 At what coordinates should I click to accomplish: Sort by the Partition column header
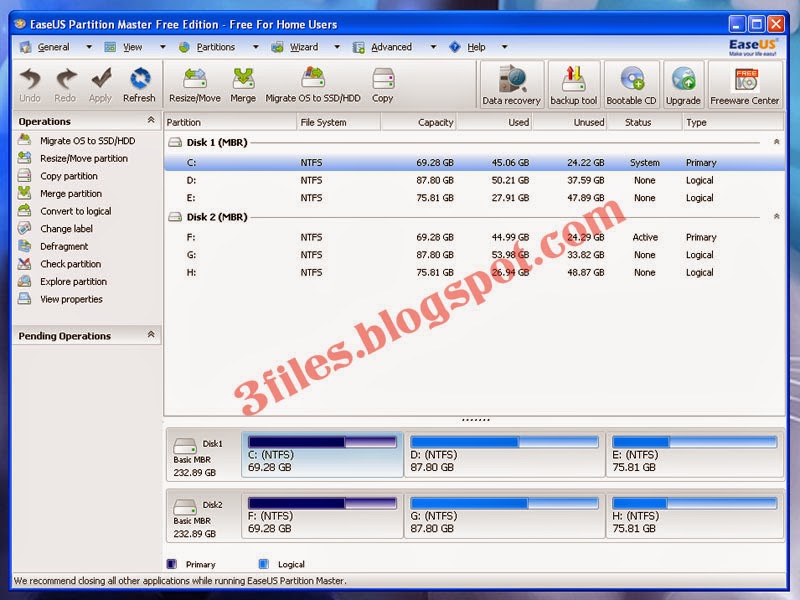230,122
